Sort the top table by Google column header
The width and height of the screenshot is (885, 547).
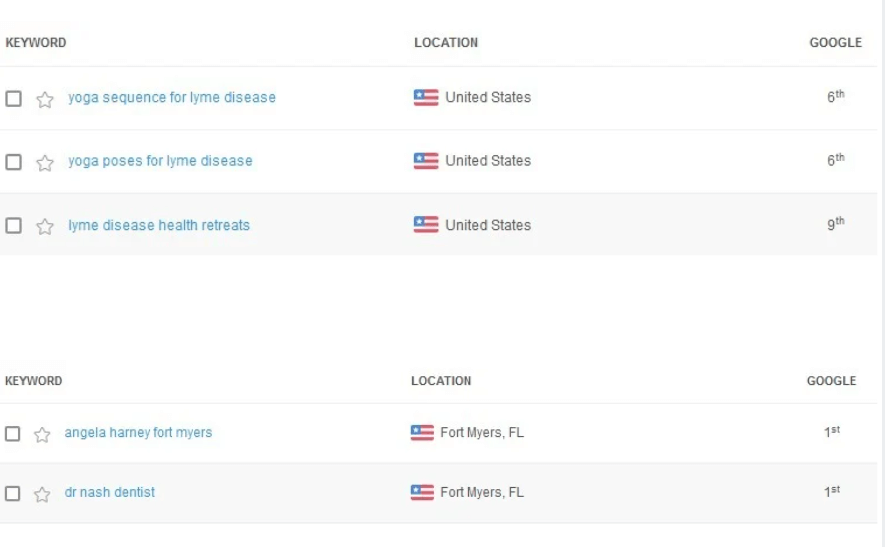click(835, 43)
